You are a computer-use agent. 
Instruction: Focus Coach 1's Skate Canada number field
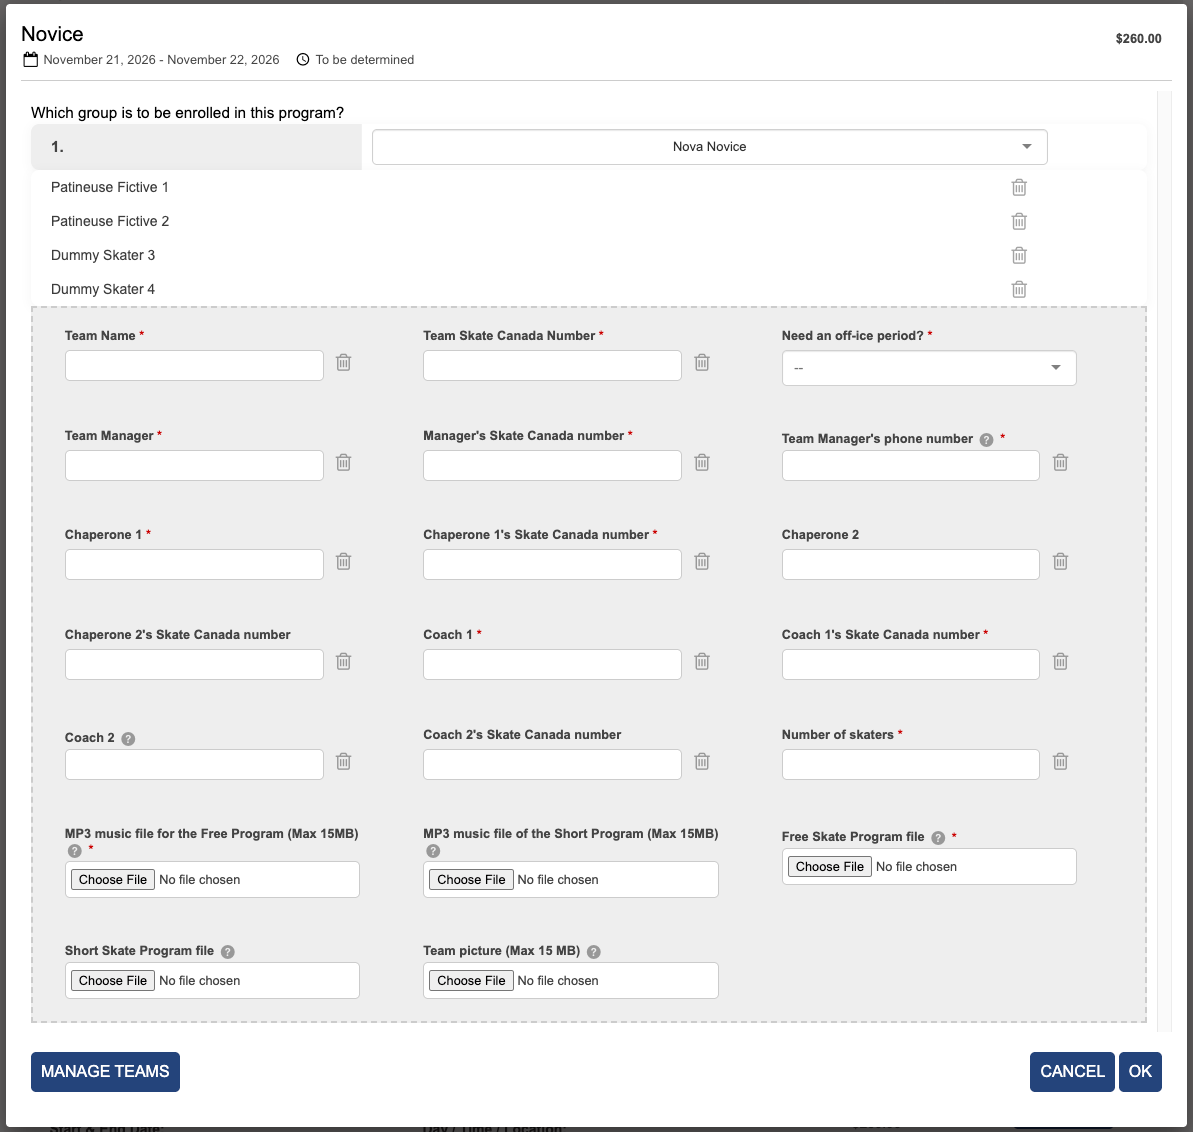[x=911, y=665]
